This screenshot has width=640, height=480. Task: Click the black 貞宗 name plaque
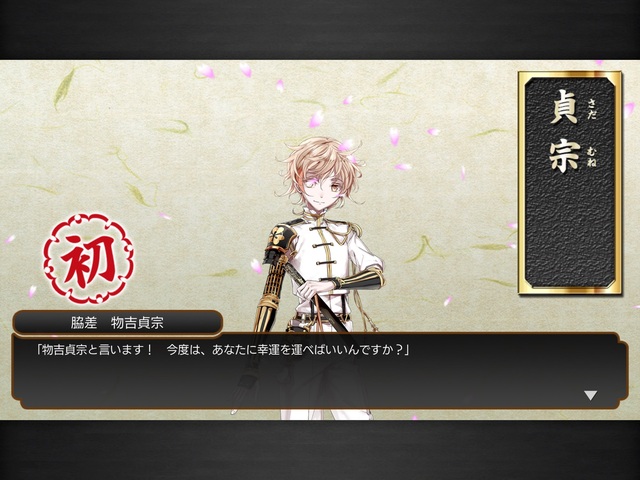click(570, 182)
